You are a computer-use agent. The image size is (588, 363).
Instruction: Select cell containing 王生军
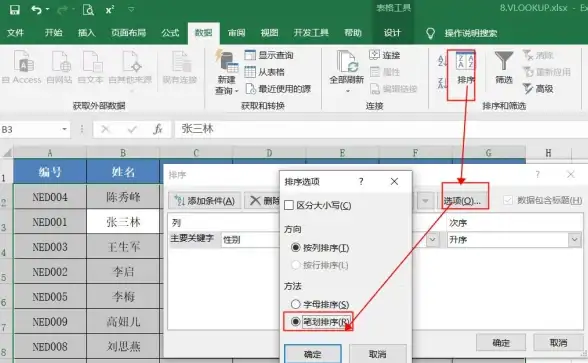click(x=123, y=247)
